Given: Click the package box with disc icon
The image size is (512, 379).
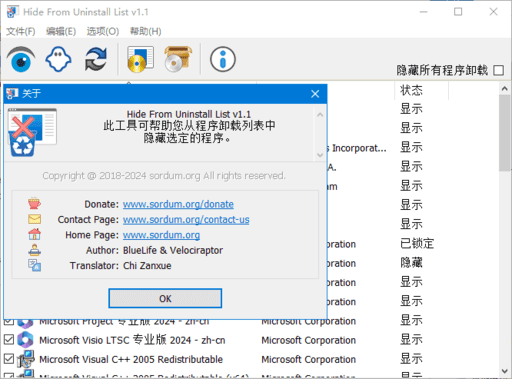Looking at the screenshot, I should (178, 59).
